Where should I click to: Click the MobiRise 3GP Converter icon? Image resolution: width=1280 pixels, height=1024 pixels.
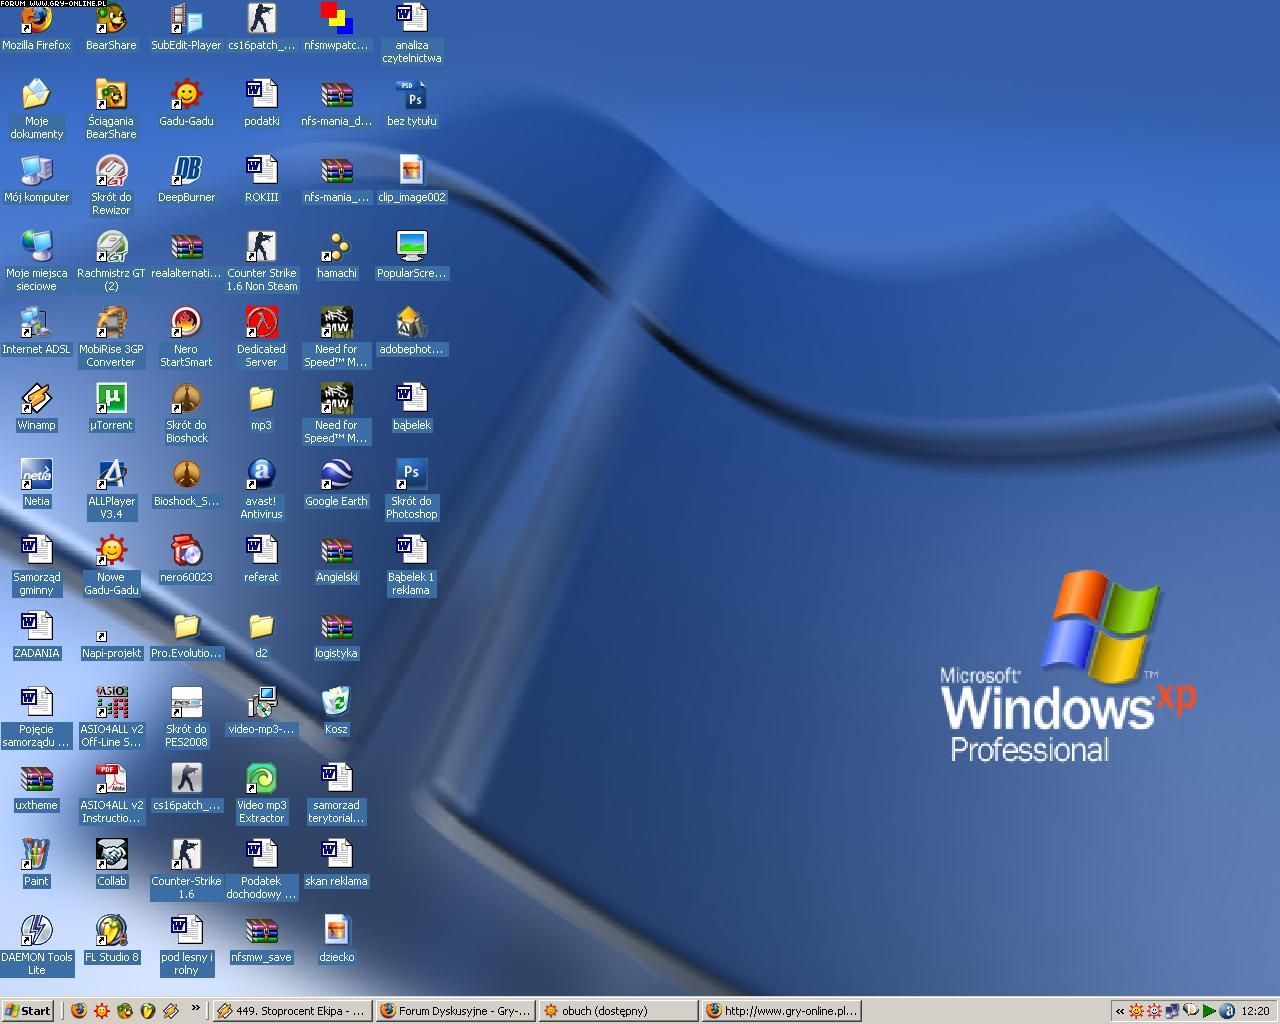pos(111,337)
